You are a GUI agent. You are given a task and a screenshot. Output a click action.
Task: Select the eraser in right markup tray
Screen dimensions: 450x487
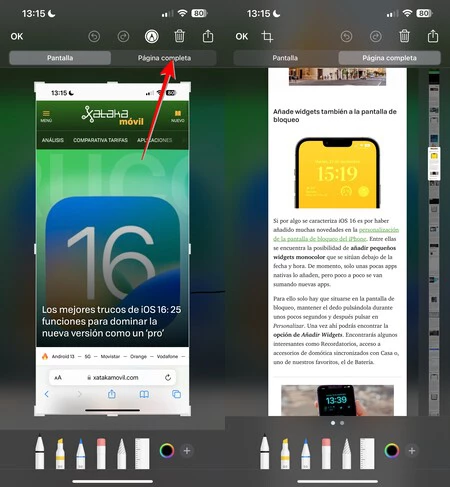(326, 453)
